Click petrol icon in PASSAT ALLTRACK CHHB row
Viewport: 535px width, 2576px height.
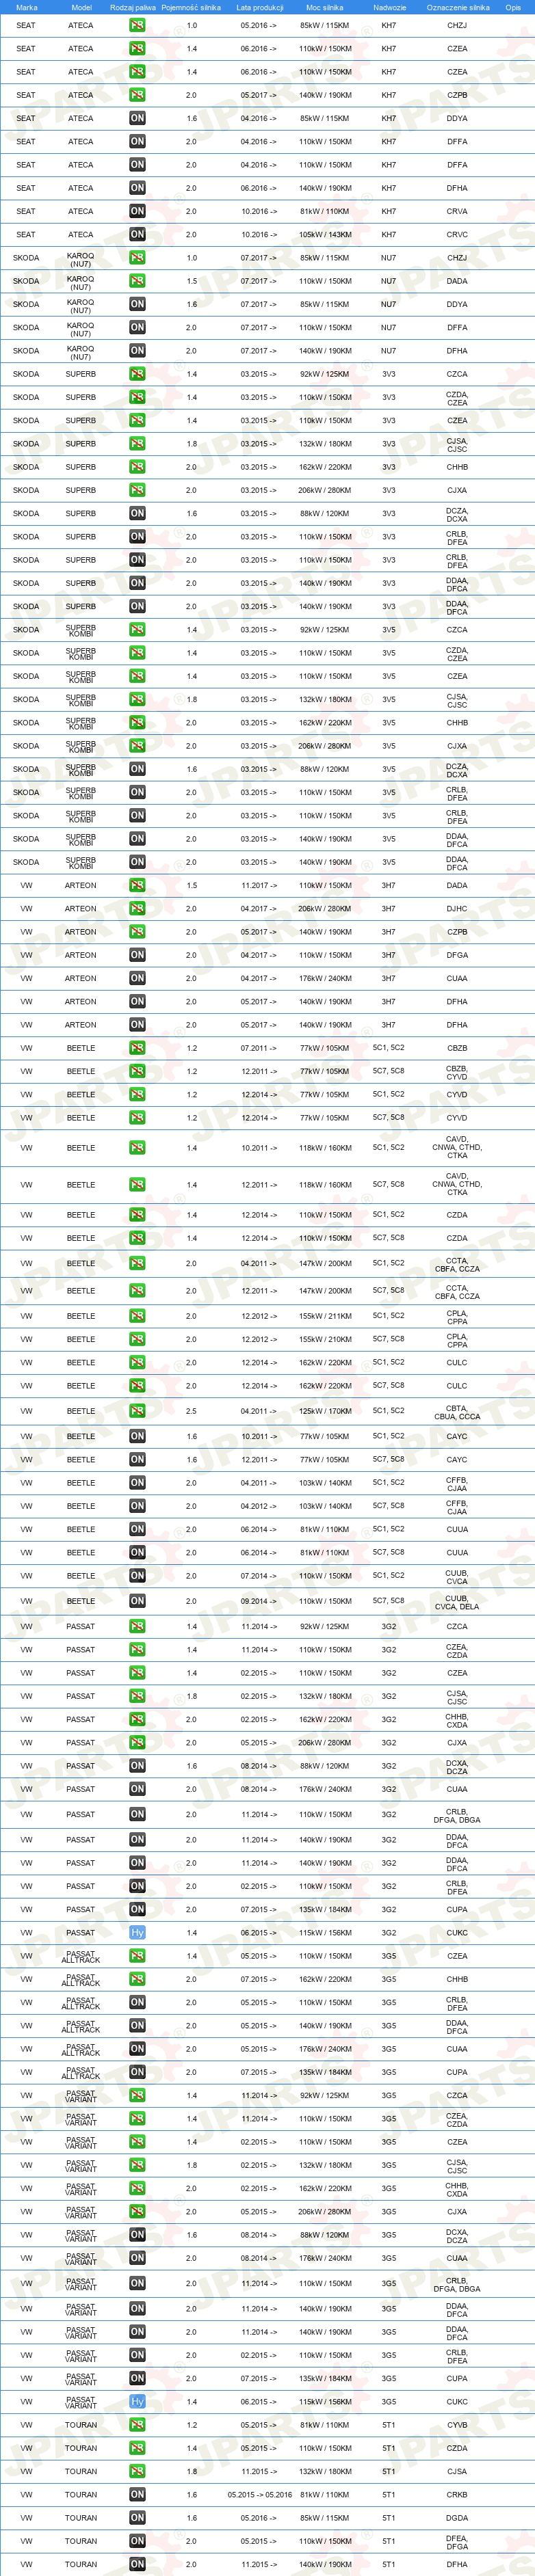pos(137,1979)
